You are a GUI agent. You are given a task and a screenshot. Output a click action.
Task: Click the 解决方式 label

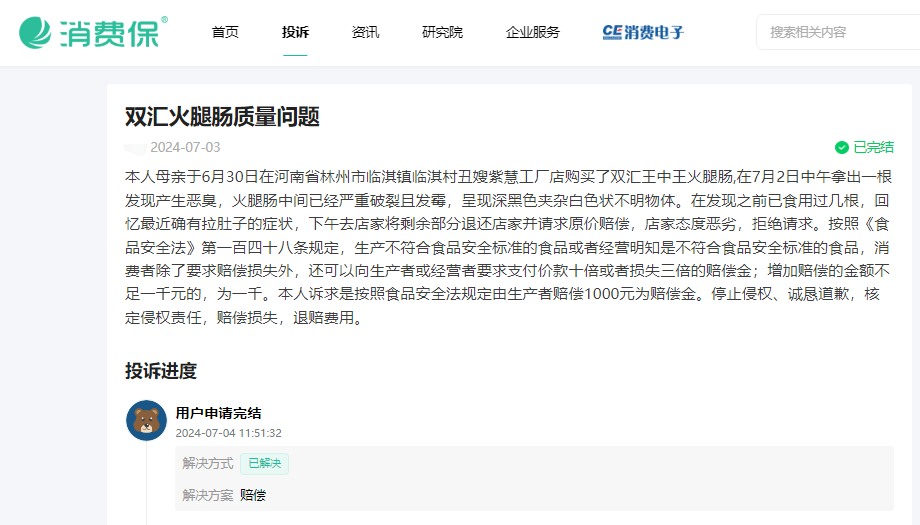pyautogui.click(x=208, y=463)
